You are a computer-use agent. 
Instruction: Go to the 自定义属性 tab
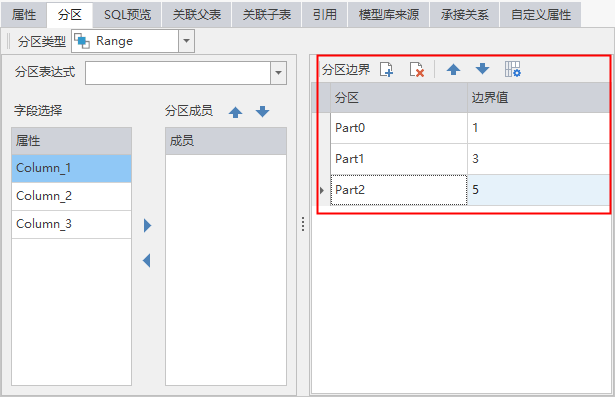[x=541, y=15]
